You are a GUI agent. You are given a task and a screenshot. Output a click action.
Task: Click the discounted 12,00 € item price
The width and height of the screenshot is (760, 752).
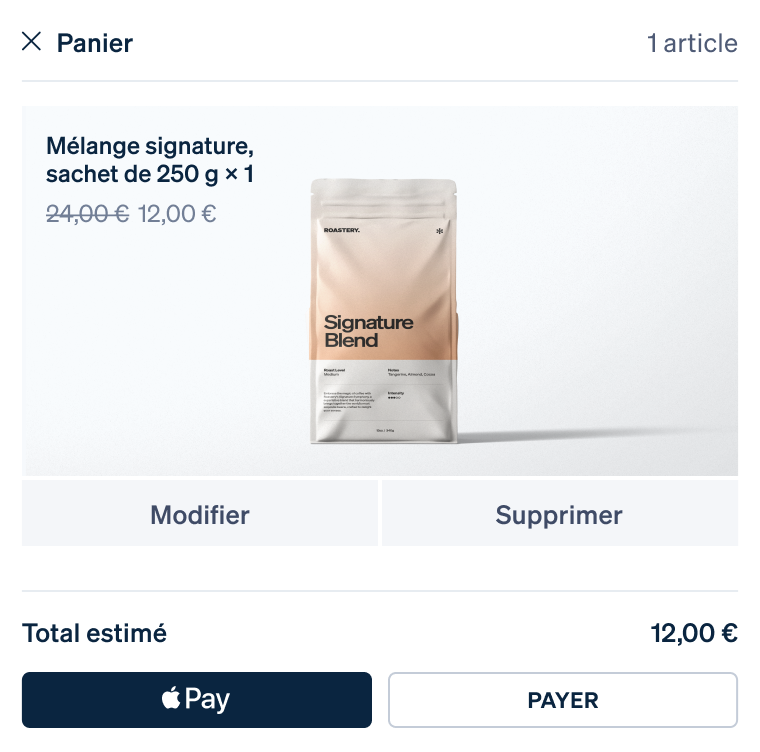(x=177, y=213)
